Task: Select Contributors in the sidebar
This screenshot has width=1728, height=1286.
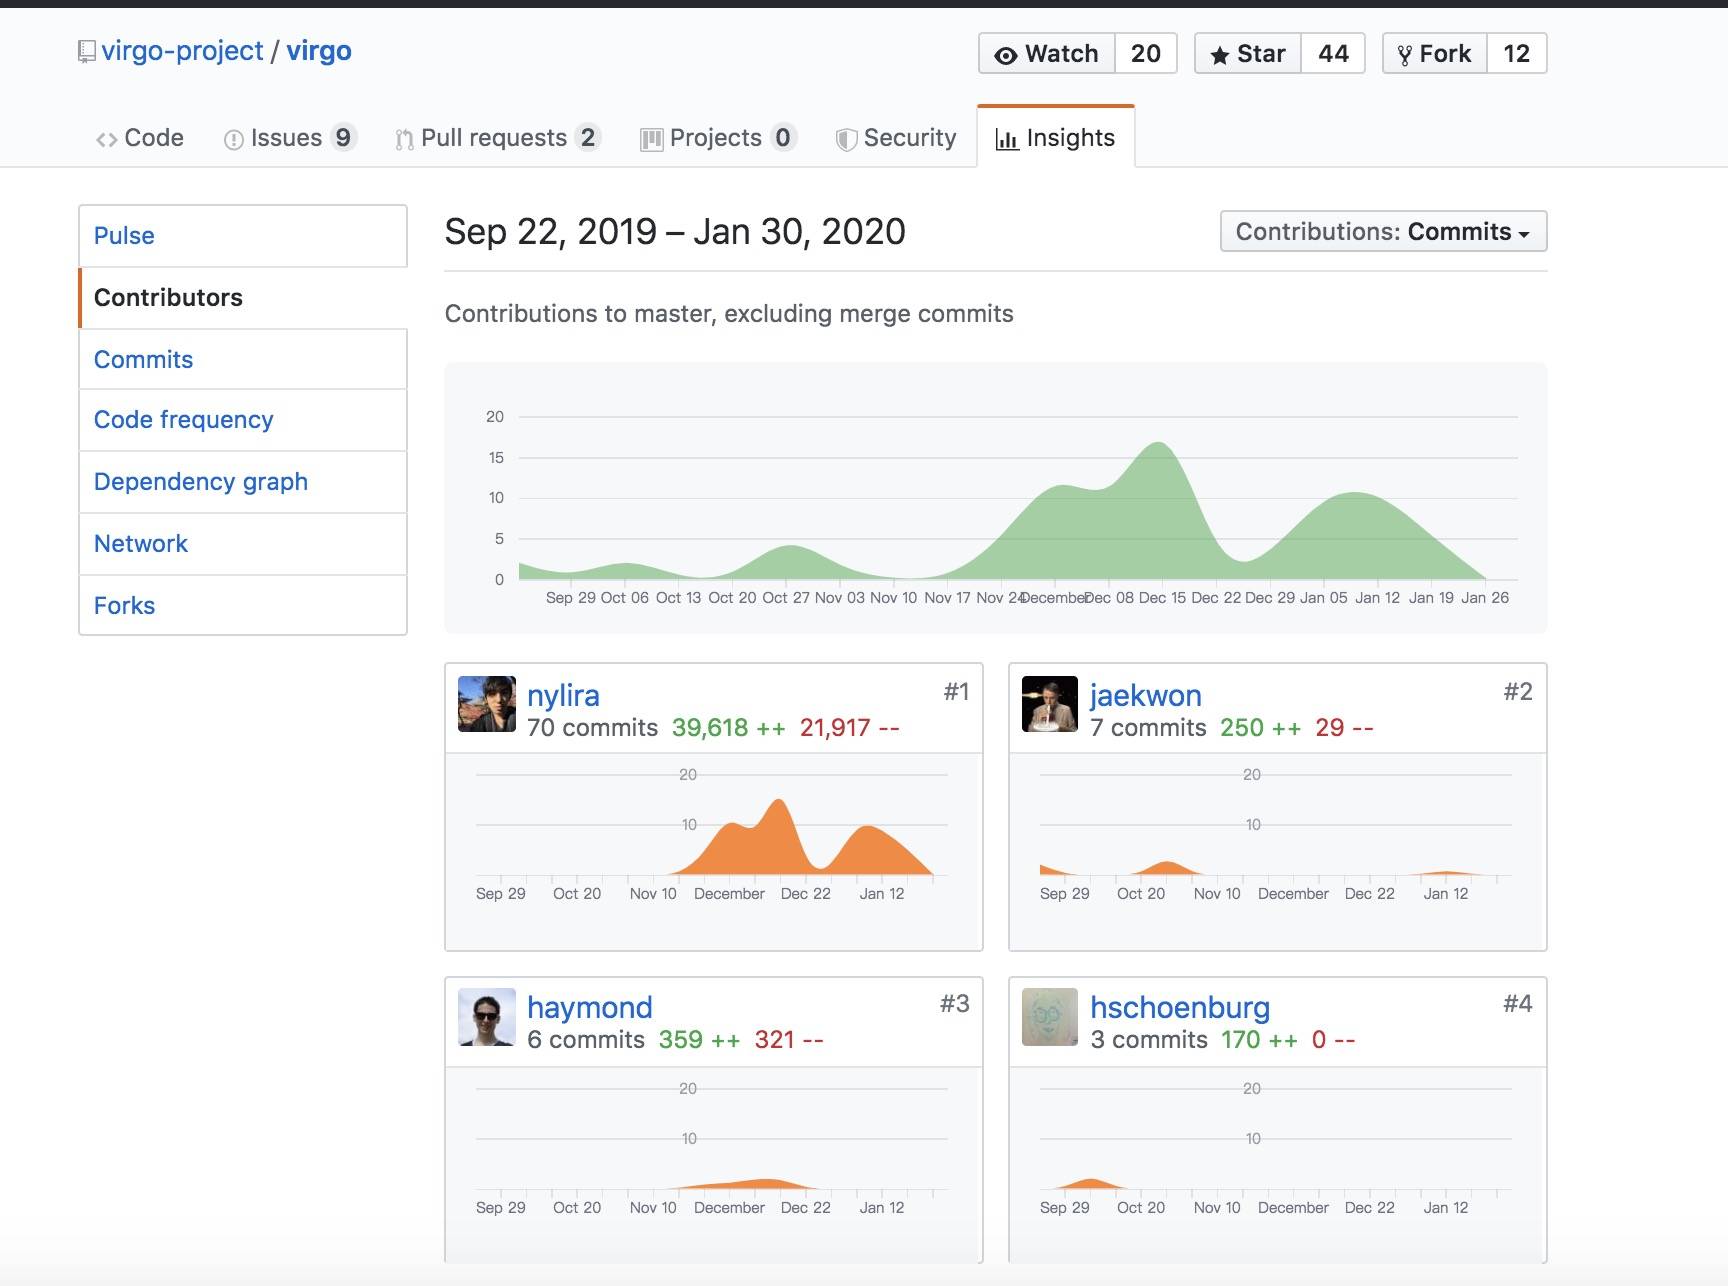Action: point(243,298)
